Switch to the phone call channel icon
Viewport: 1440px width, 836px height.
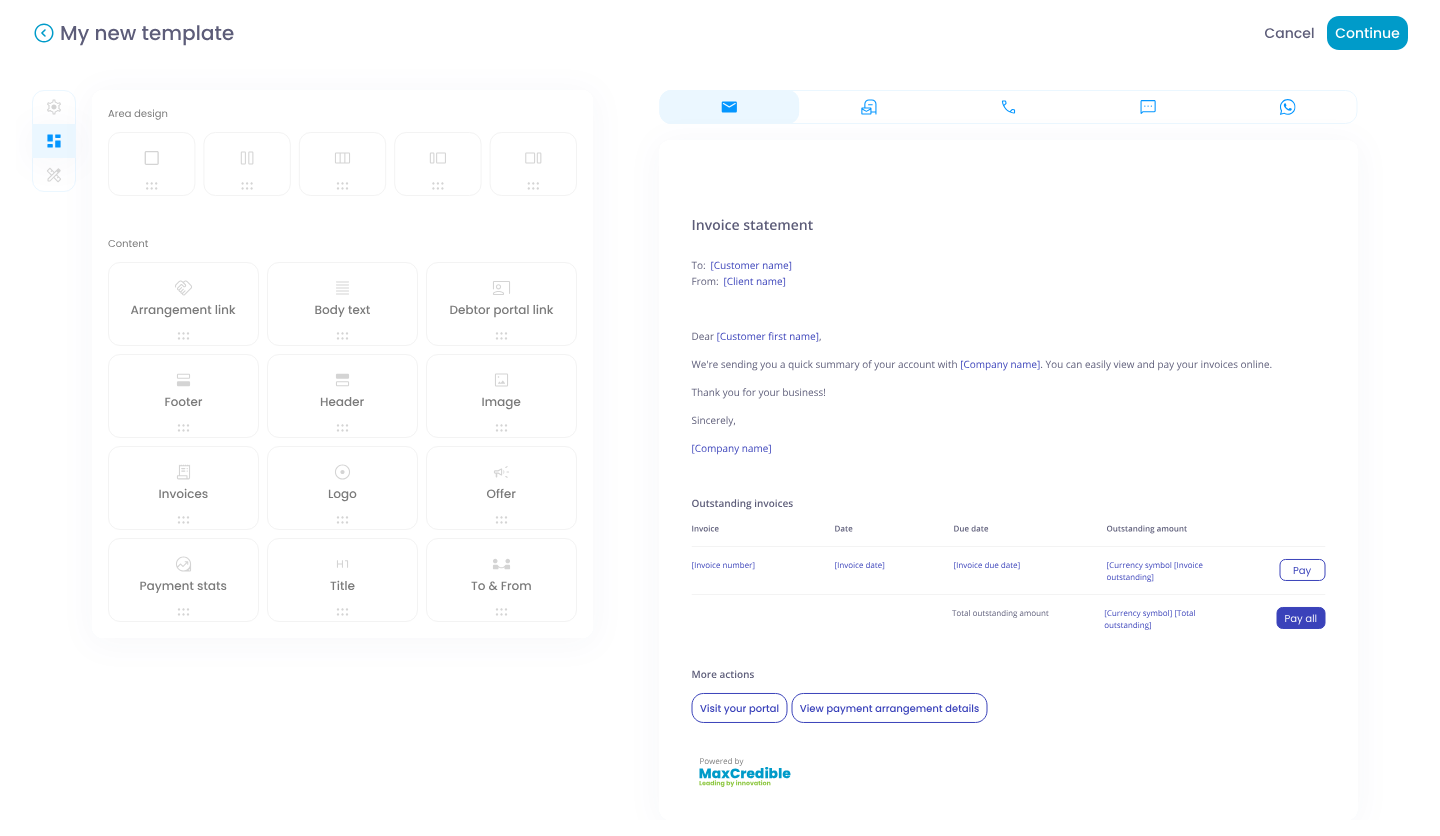click(x=1008, y=106)
